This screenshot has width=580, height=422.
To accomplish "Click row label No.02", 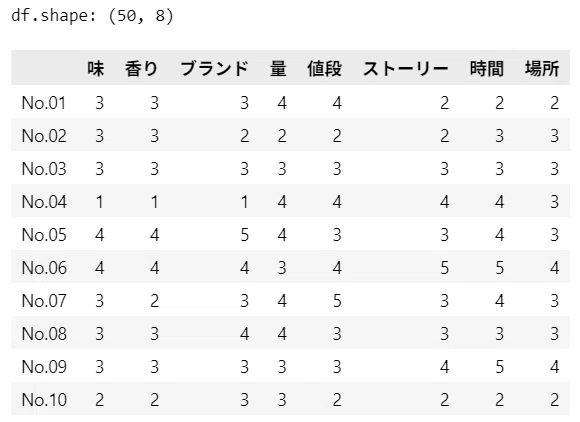I will 44,136.
